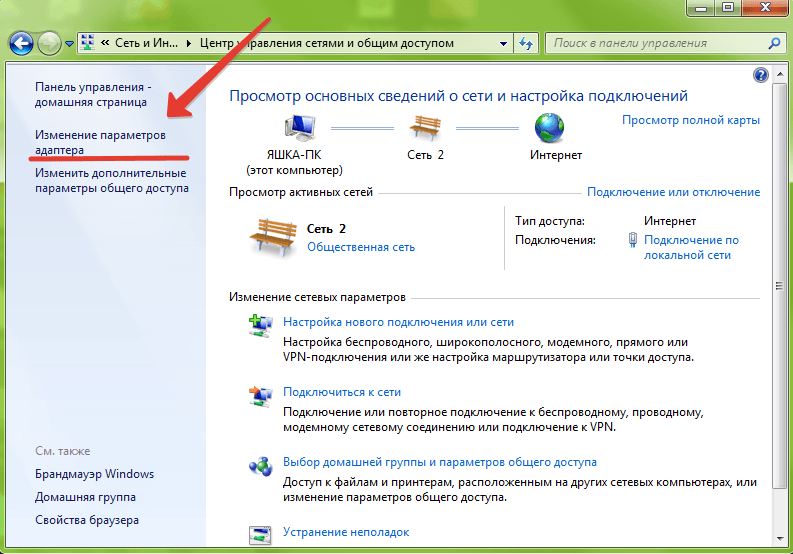Click large bench icon in active networks
The width and height of the screenshot is (793, 554).
pyautogui.click(x=273, y=237)
